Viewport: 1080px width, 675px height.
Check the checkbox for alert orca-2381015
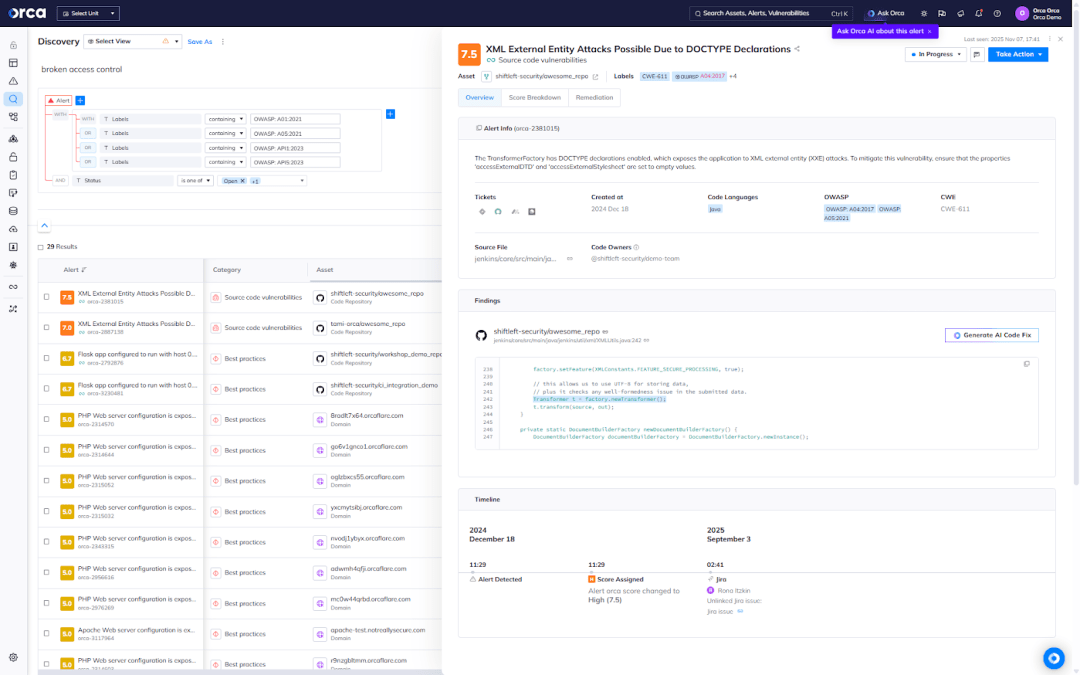pos(45,298)
